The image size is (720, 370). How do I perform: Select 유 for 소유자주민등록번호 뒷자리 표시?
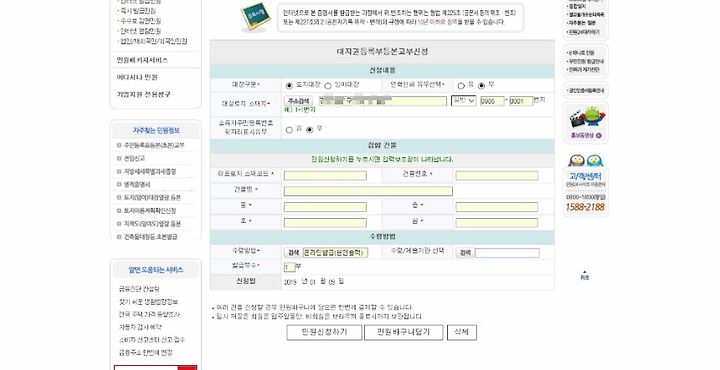click(289, 130)
